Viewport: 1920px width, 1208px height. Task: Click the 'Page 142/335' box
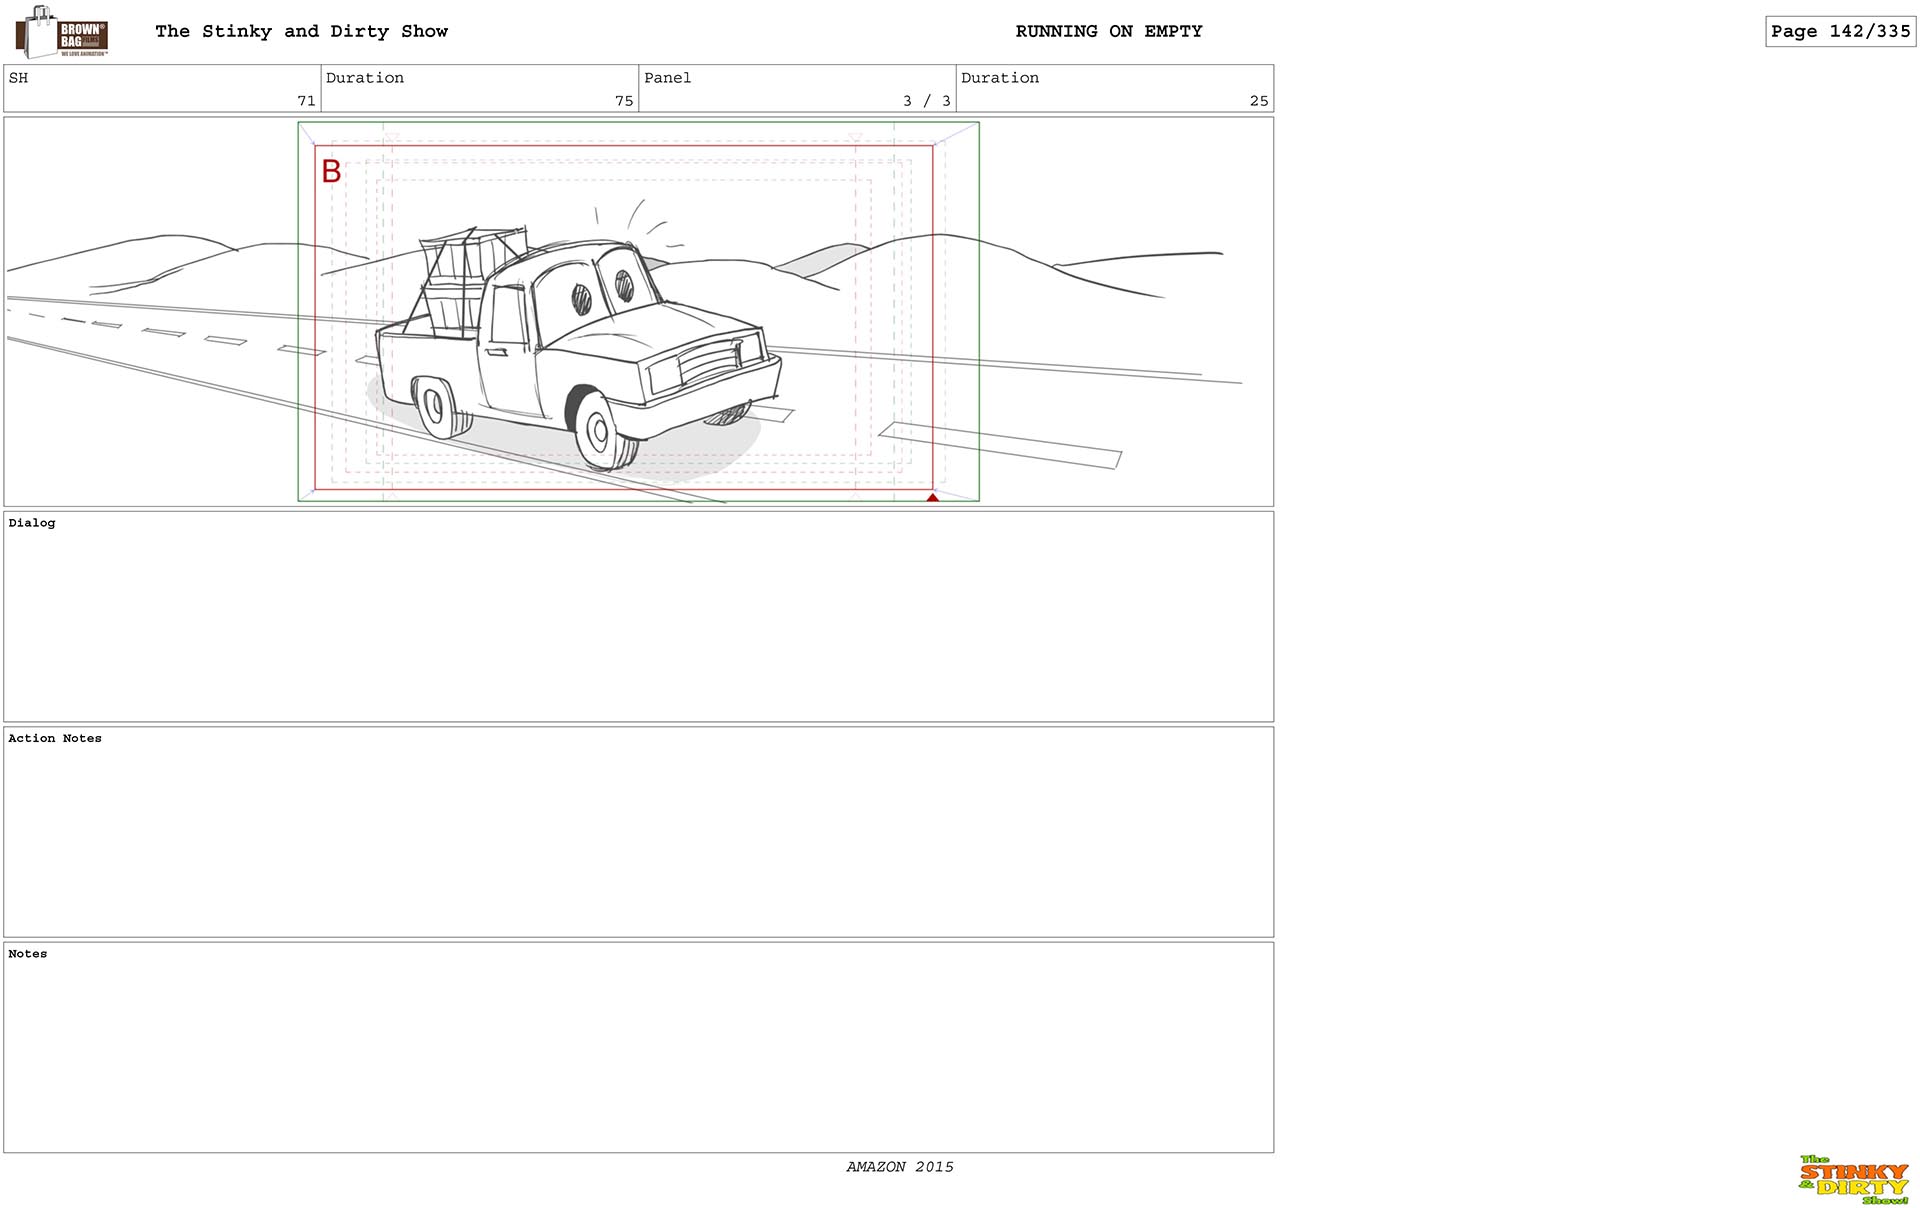[1840, 31]
